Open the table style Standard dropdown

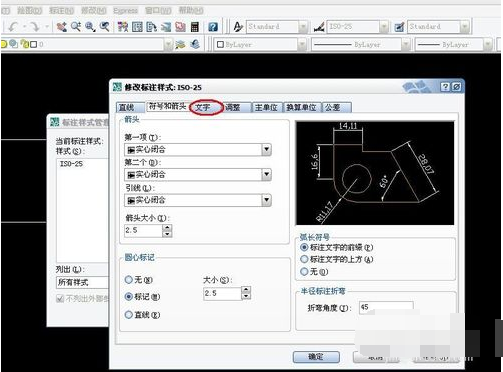(x=464, y=27)
